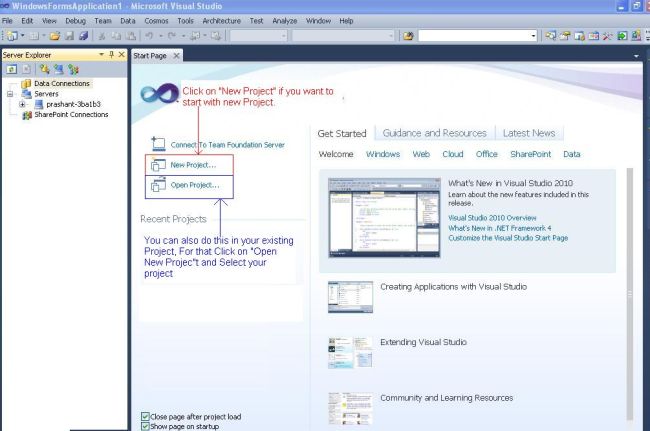Toggle Close page after project load checkbox
This screenshot has width=650, height=431.
[145, 416]
